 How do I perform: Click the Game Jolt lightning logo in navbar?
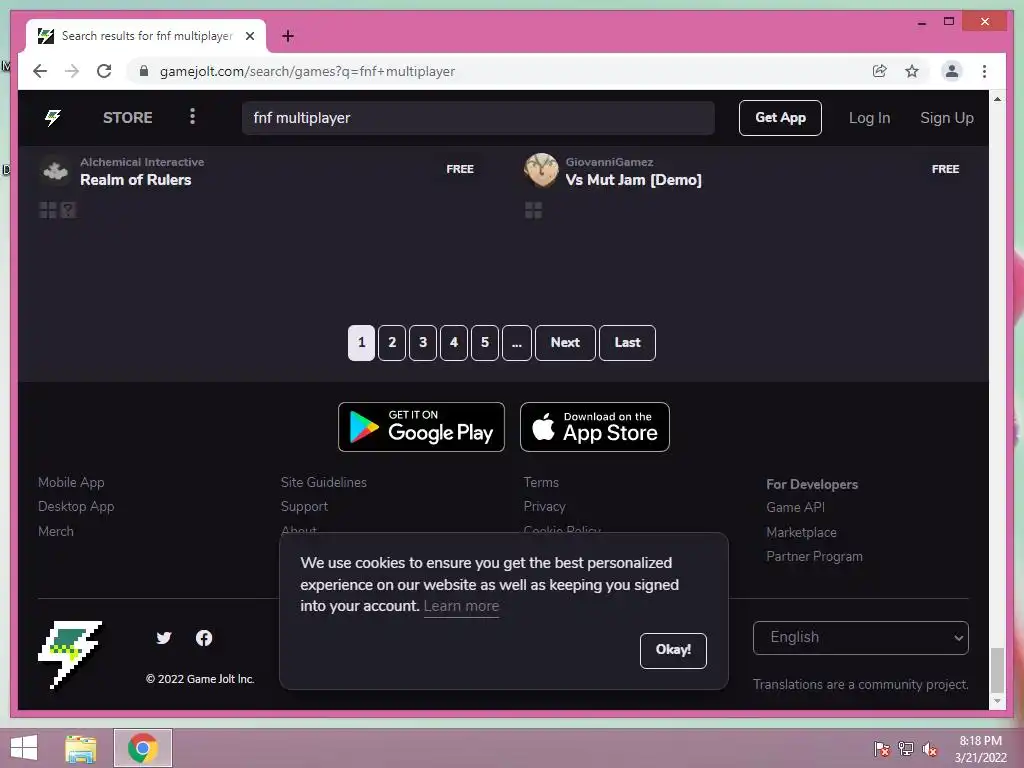[x=53, y=118]
